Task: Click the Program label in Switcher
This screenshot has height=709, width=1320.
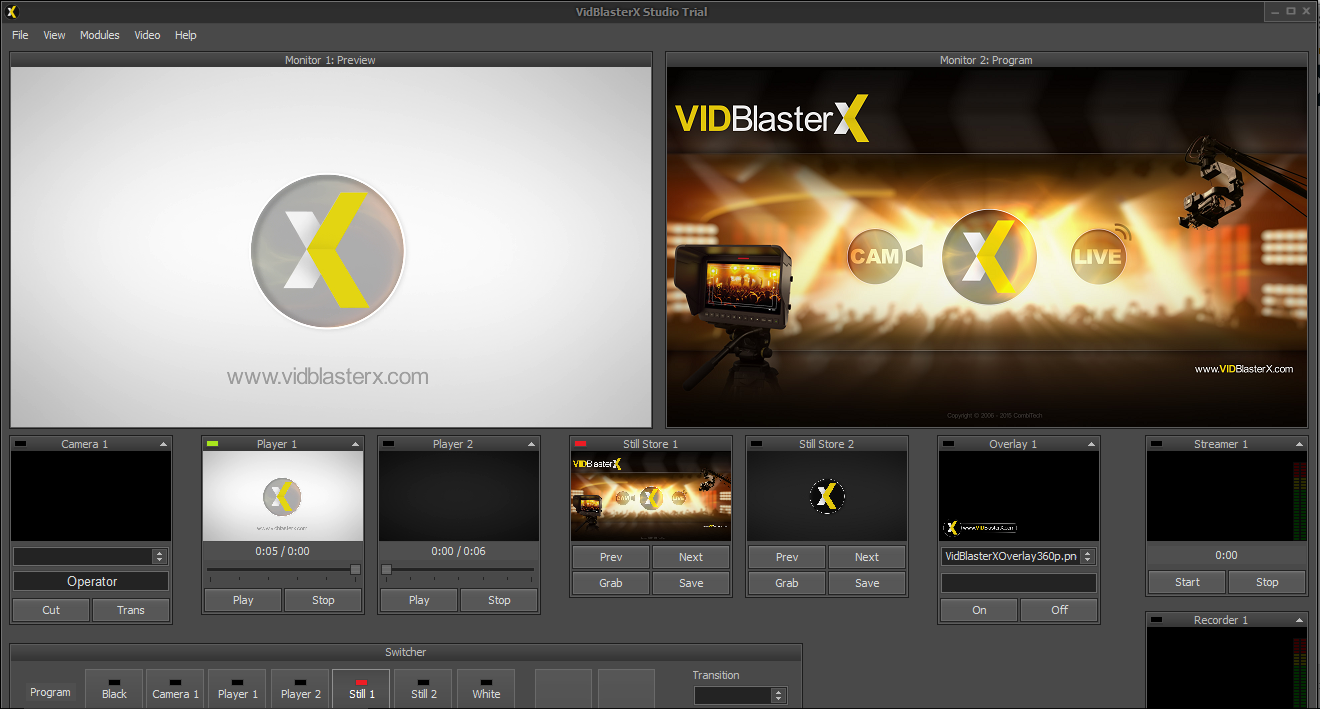Action: tap(50, 692)
